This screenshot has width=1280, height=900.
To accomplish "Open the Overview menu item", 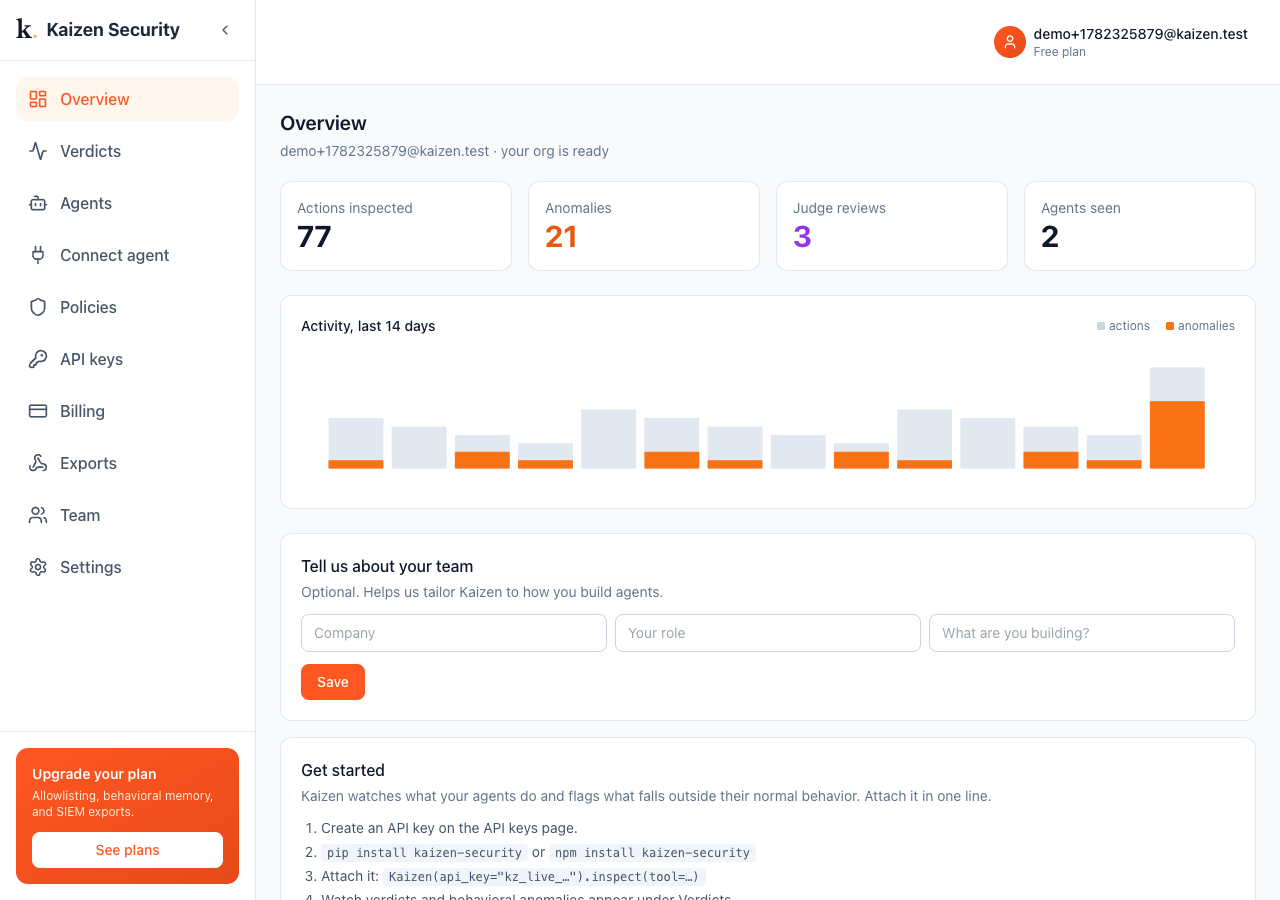I will tap(127, 99).
